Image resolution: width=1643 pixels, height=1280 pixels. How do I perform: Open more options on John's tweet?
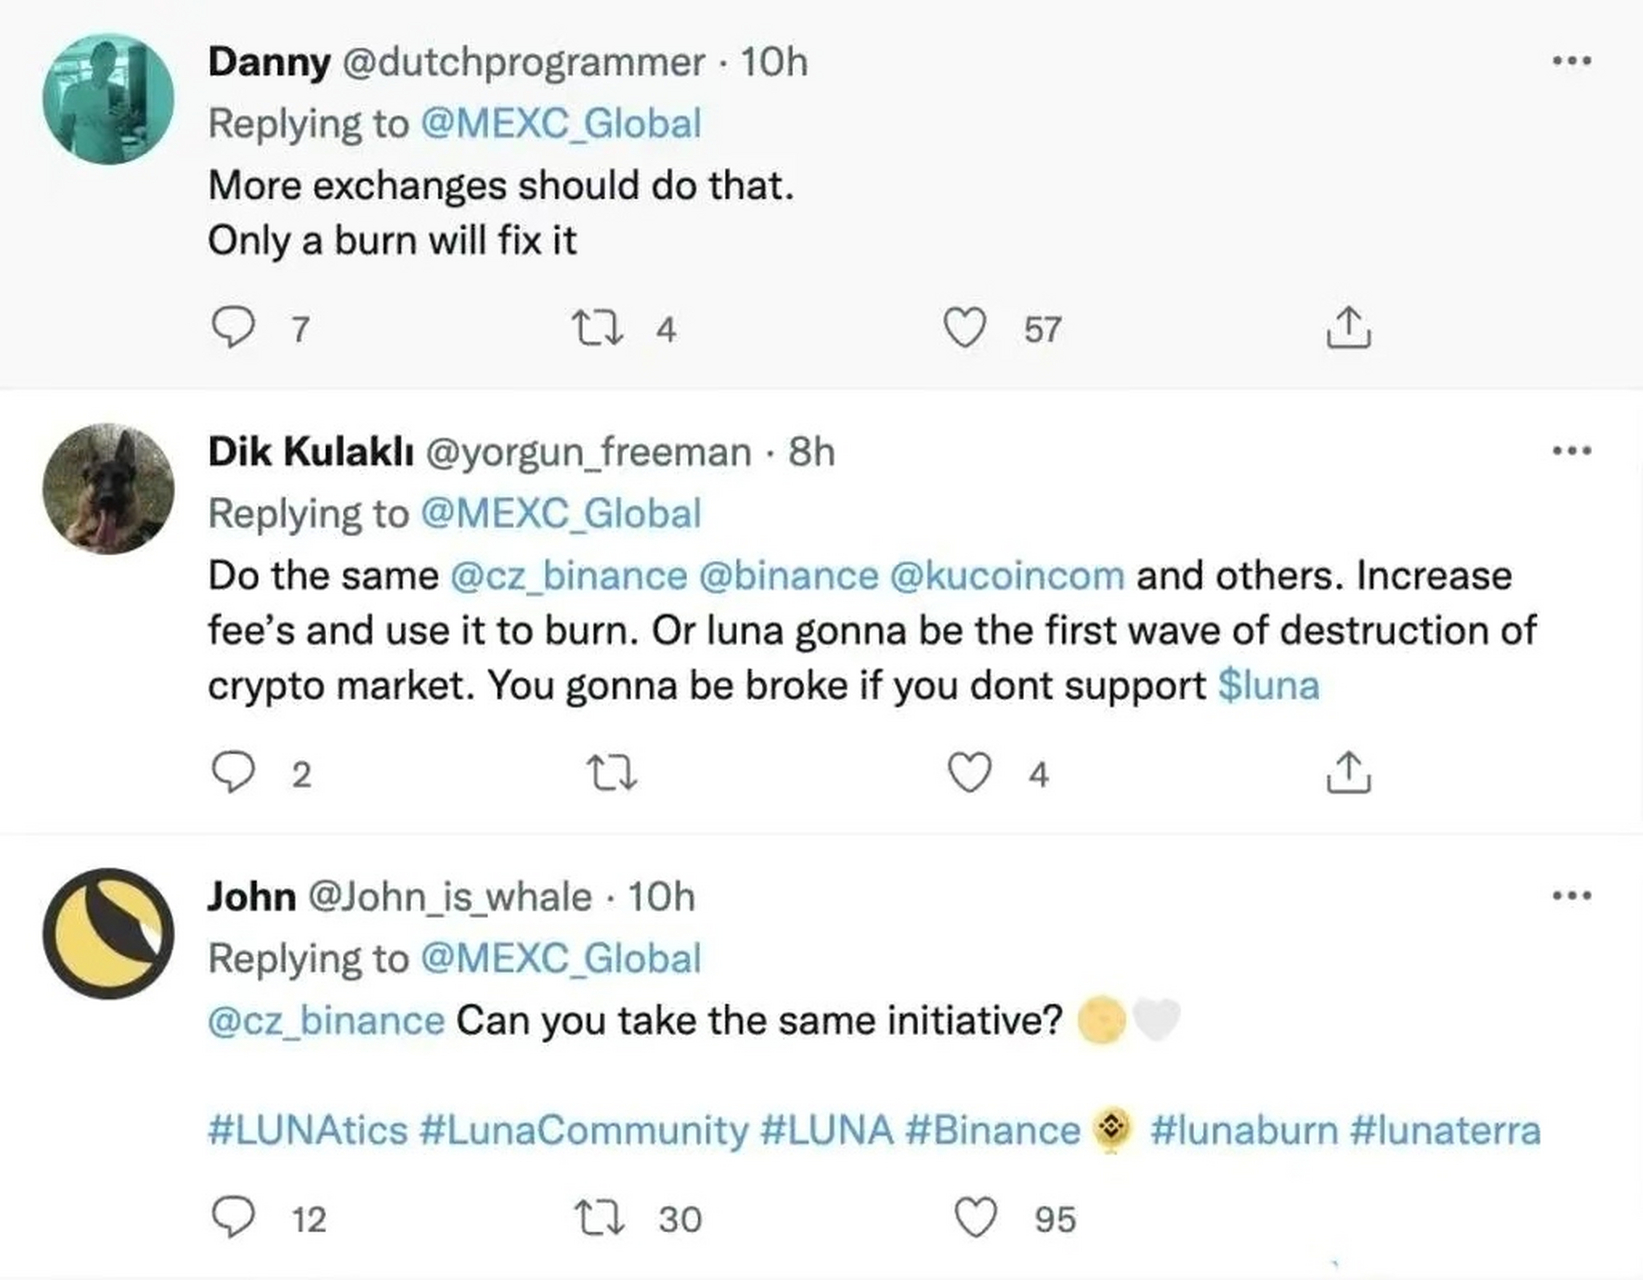tap(1571, 896)
